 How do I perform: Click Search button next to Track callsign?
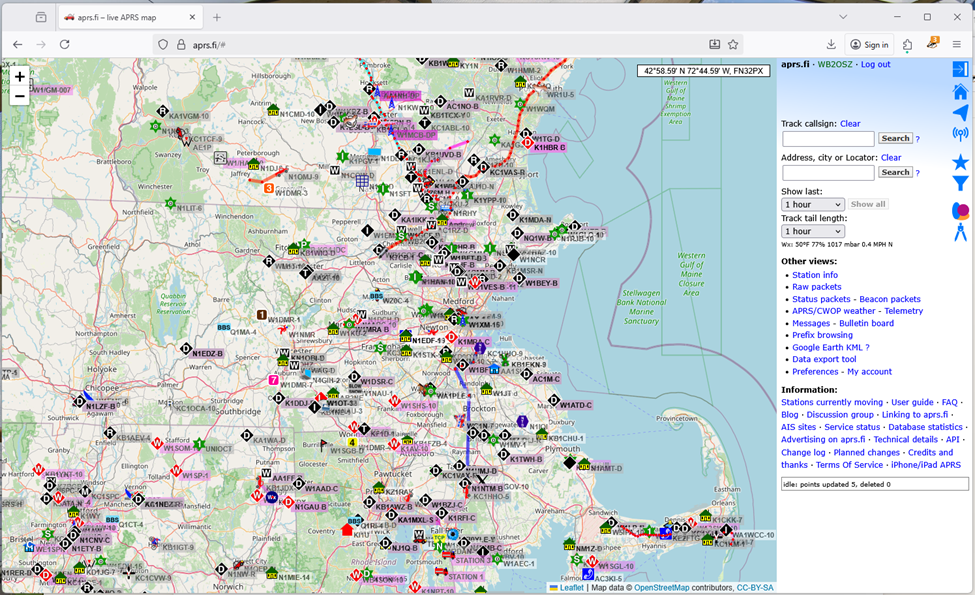895,139
